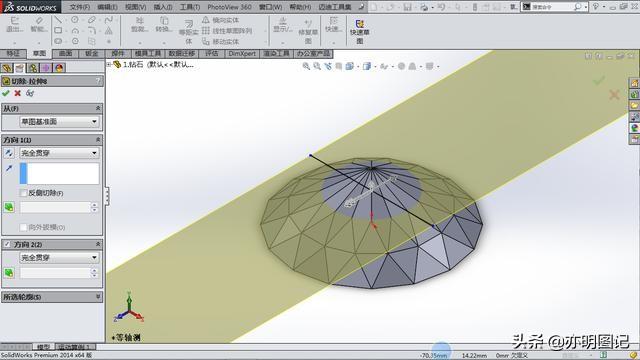Click the zoom to fit magnifier icon

pos(306,66)
